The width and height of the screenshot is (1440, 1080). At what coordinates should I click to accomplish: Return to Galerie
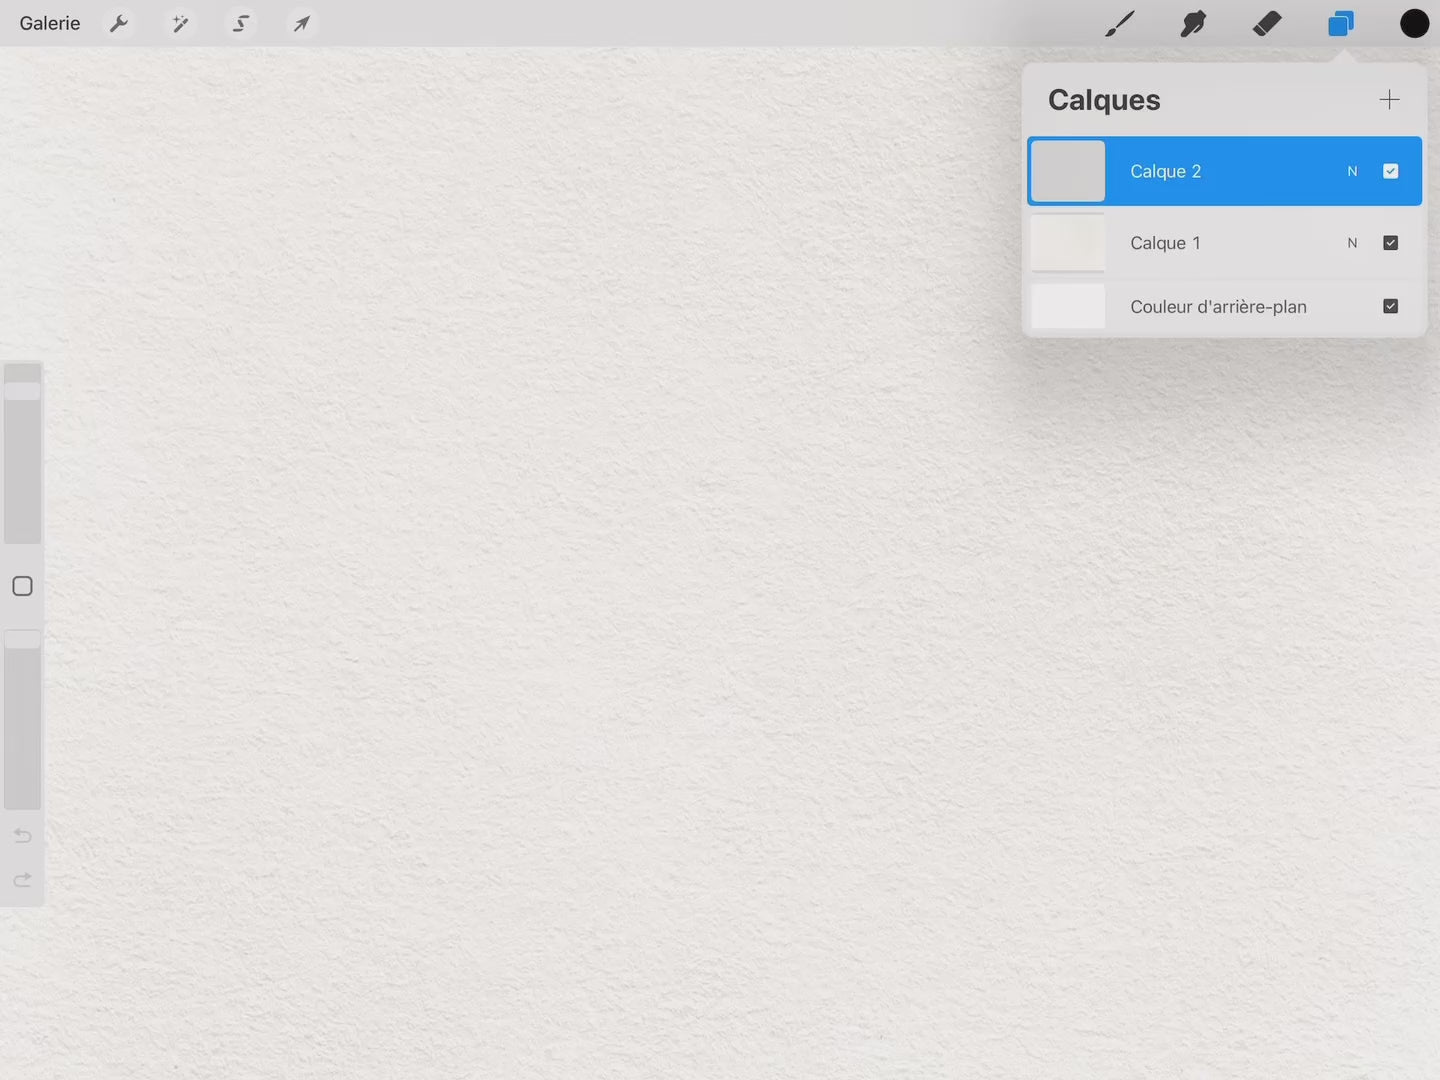(50, 23)
